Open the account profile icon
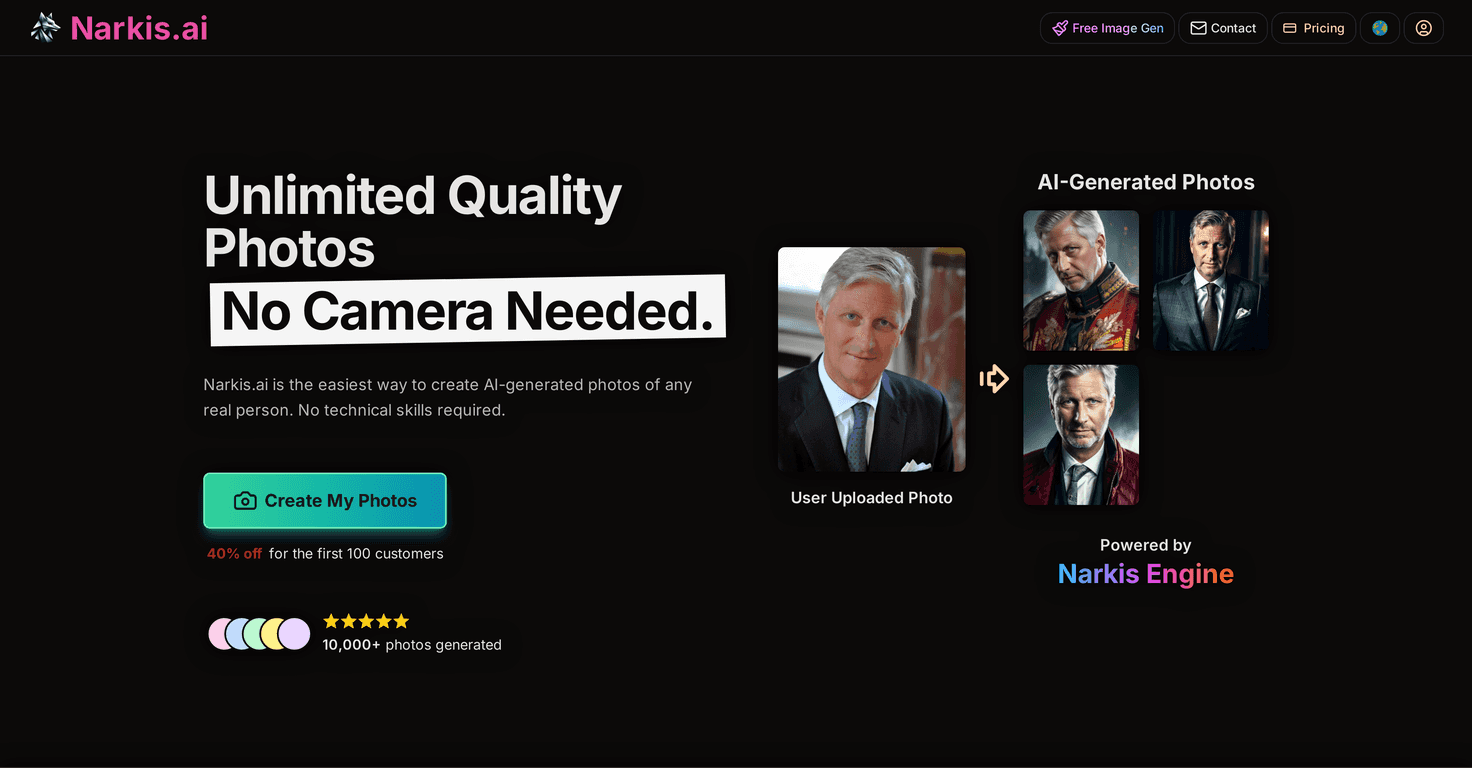 click(1423, 28)
